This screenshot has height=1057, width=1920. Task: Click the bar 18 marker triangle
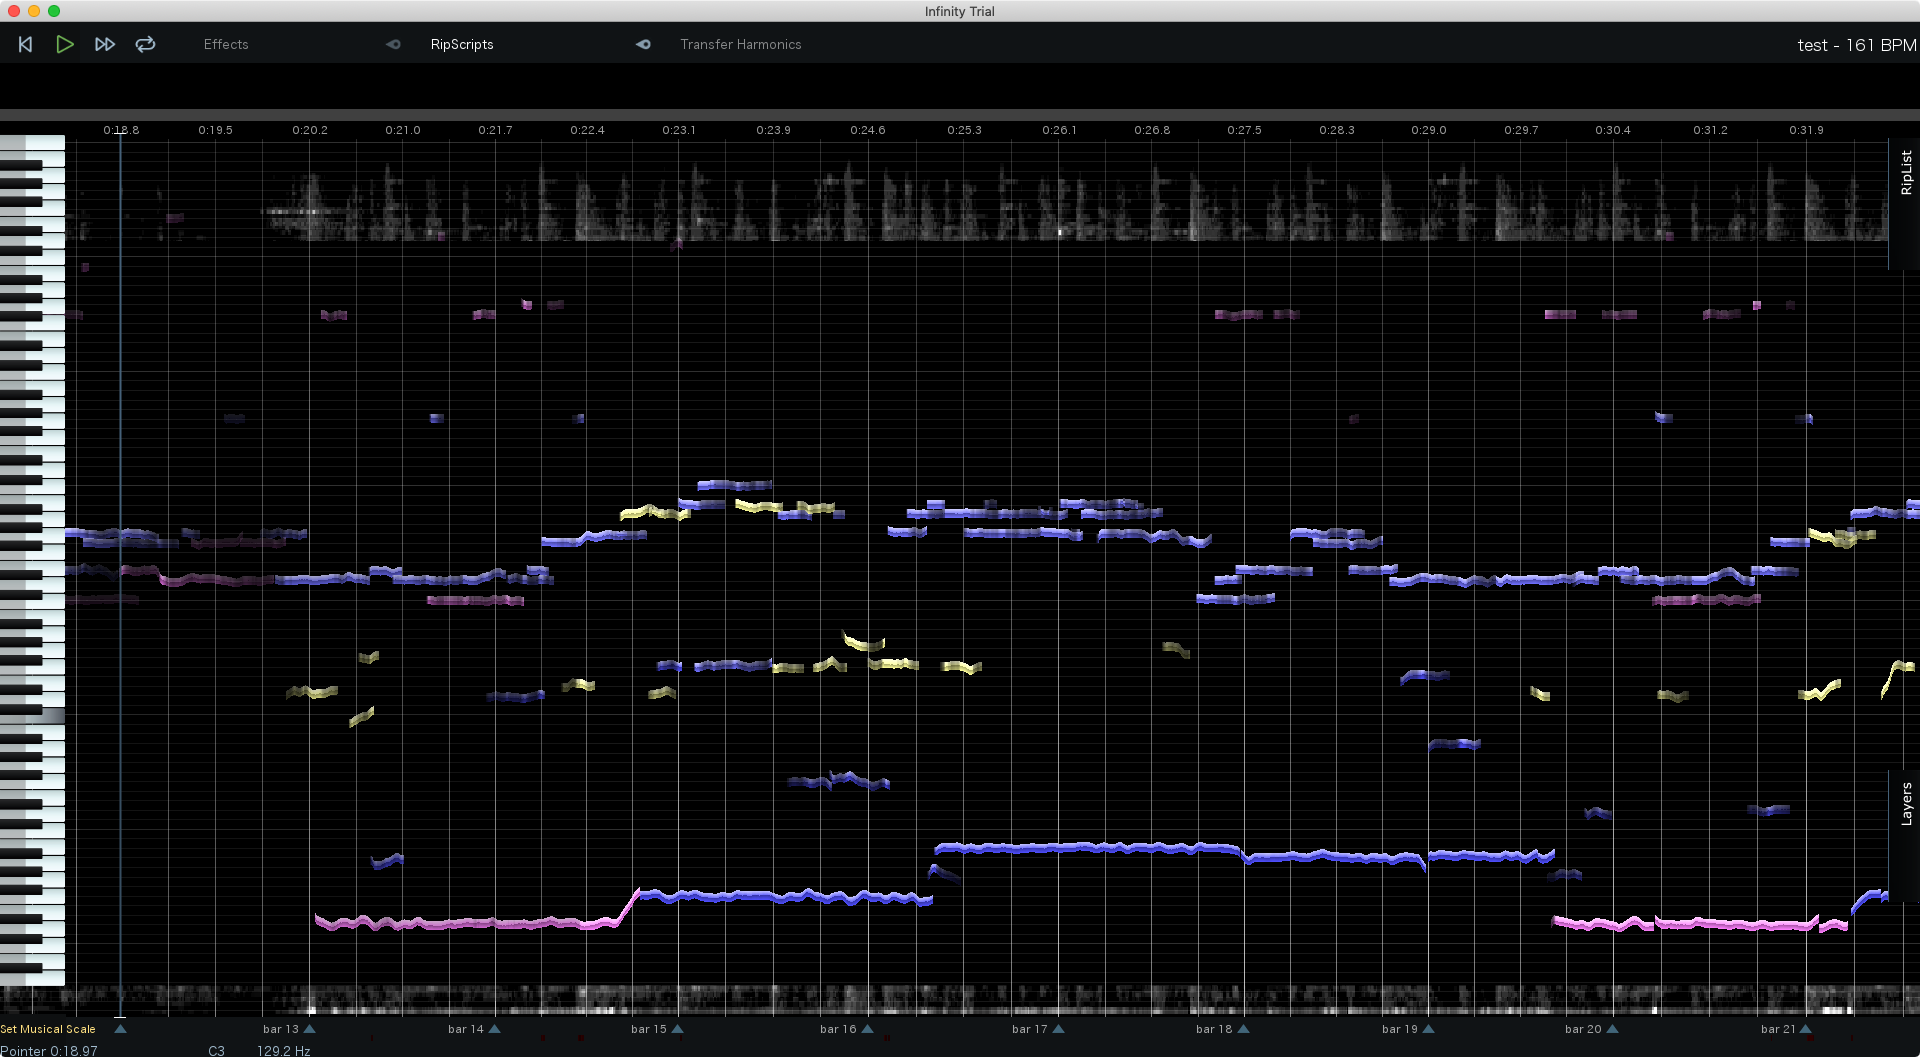pos(1244,1029)
